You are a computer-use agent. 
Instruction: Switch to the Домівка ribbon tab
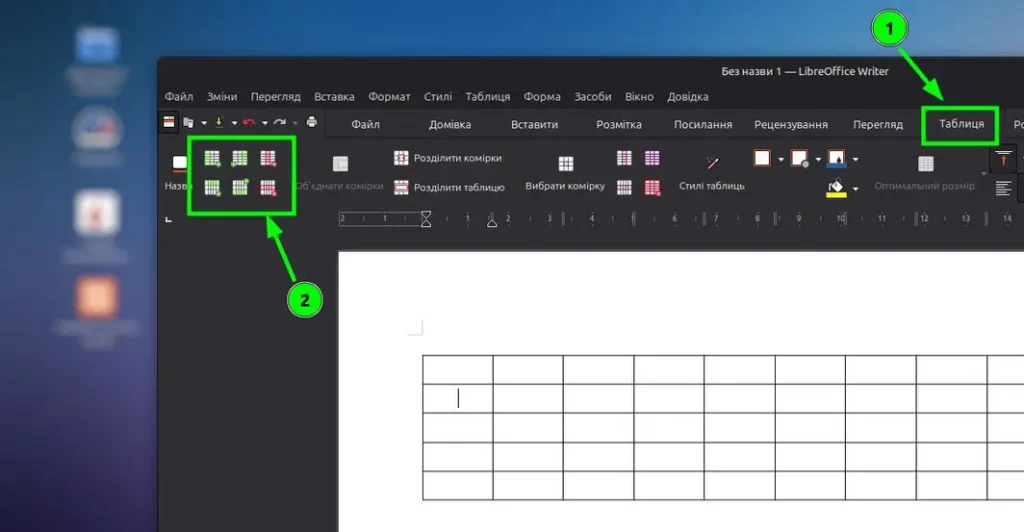click(x=450, y=124)
